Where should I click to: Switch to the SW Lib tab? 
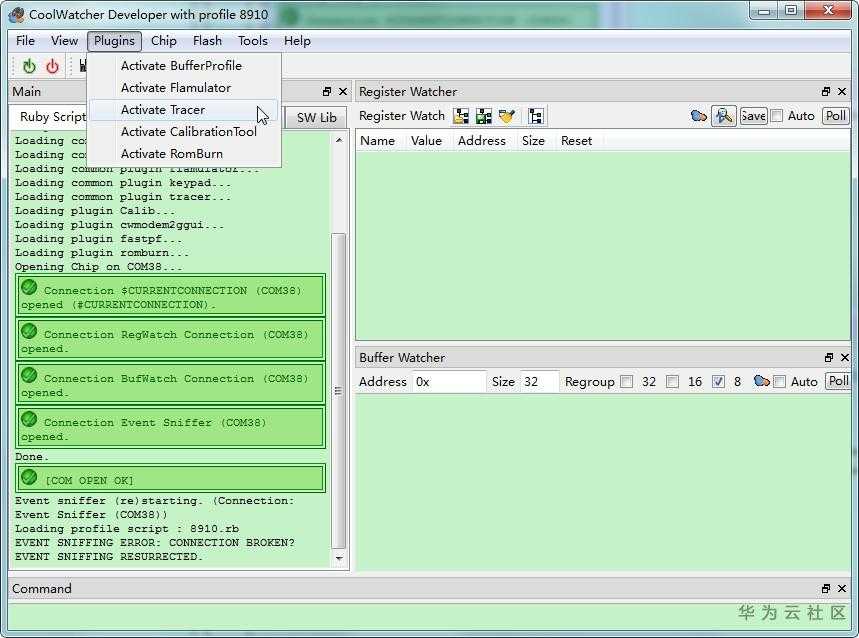pyautogui.click(x=316, y=118)
